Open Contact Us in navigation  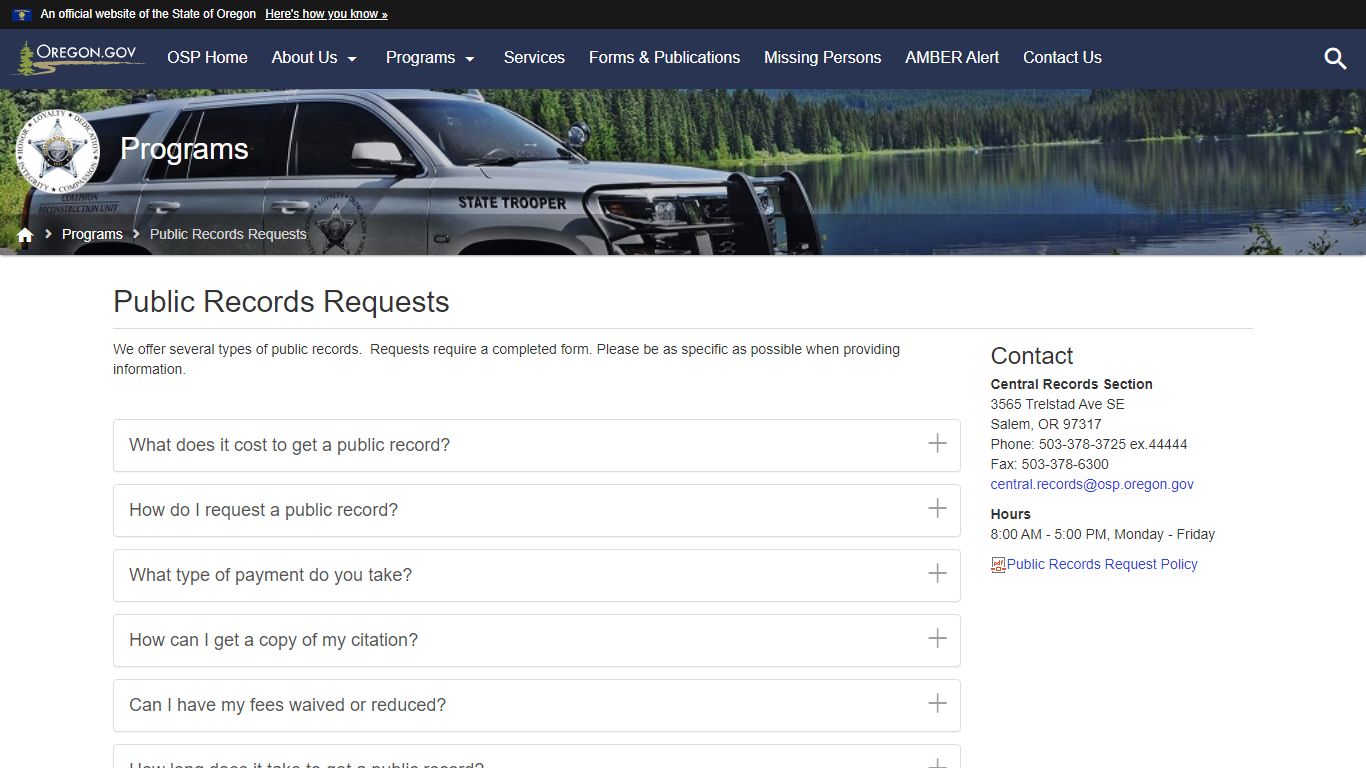tap(1062, 58)
